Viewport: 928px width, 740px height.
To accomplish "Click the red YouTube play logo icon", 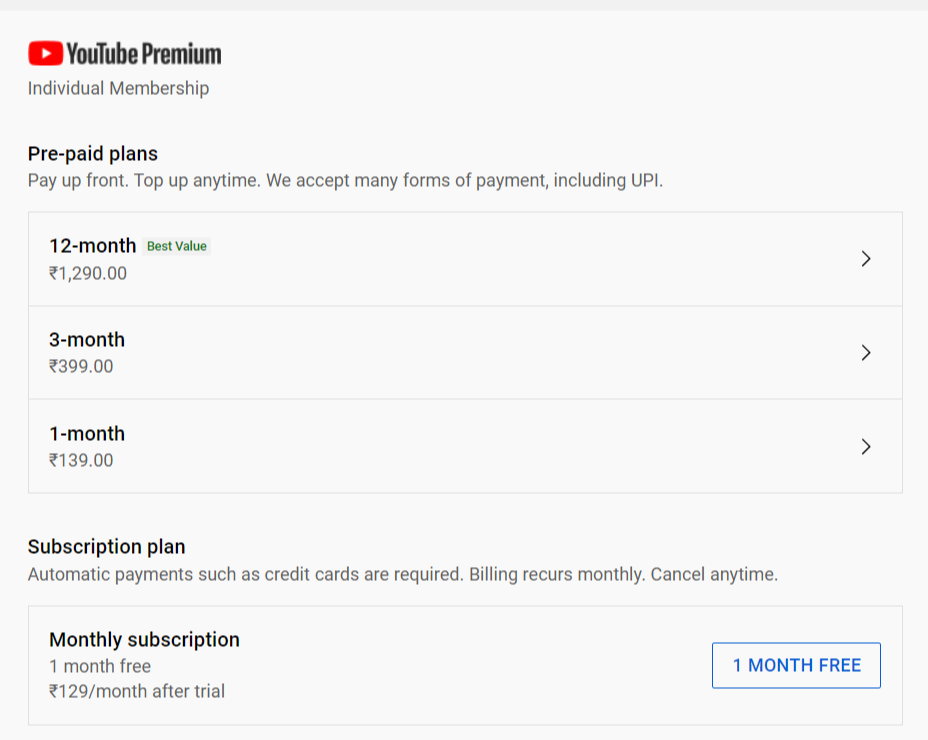I will coord(45,53).
